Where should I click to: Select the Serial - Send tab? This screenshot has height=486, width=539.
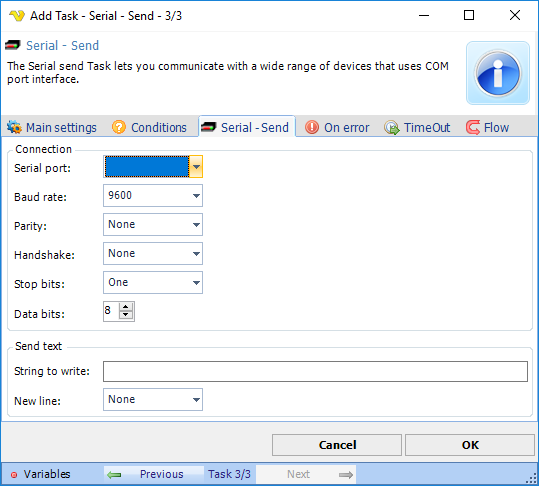(x=247, y=127)
